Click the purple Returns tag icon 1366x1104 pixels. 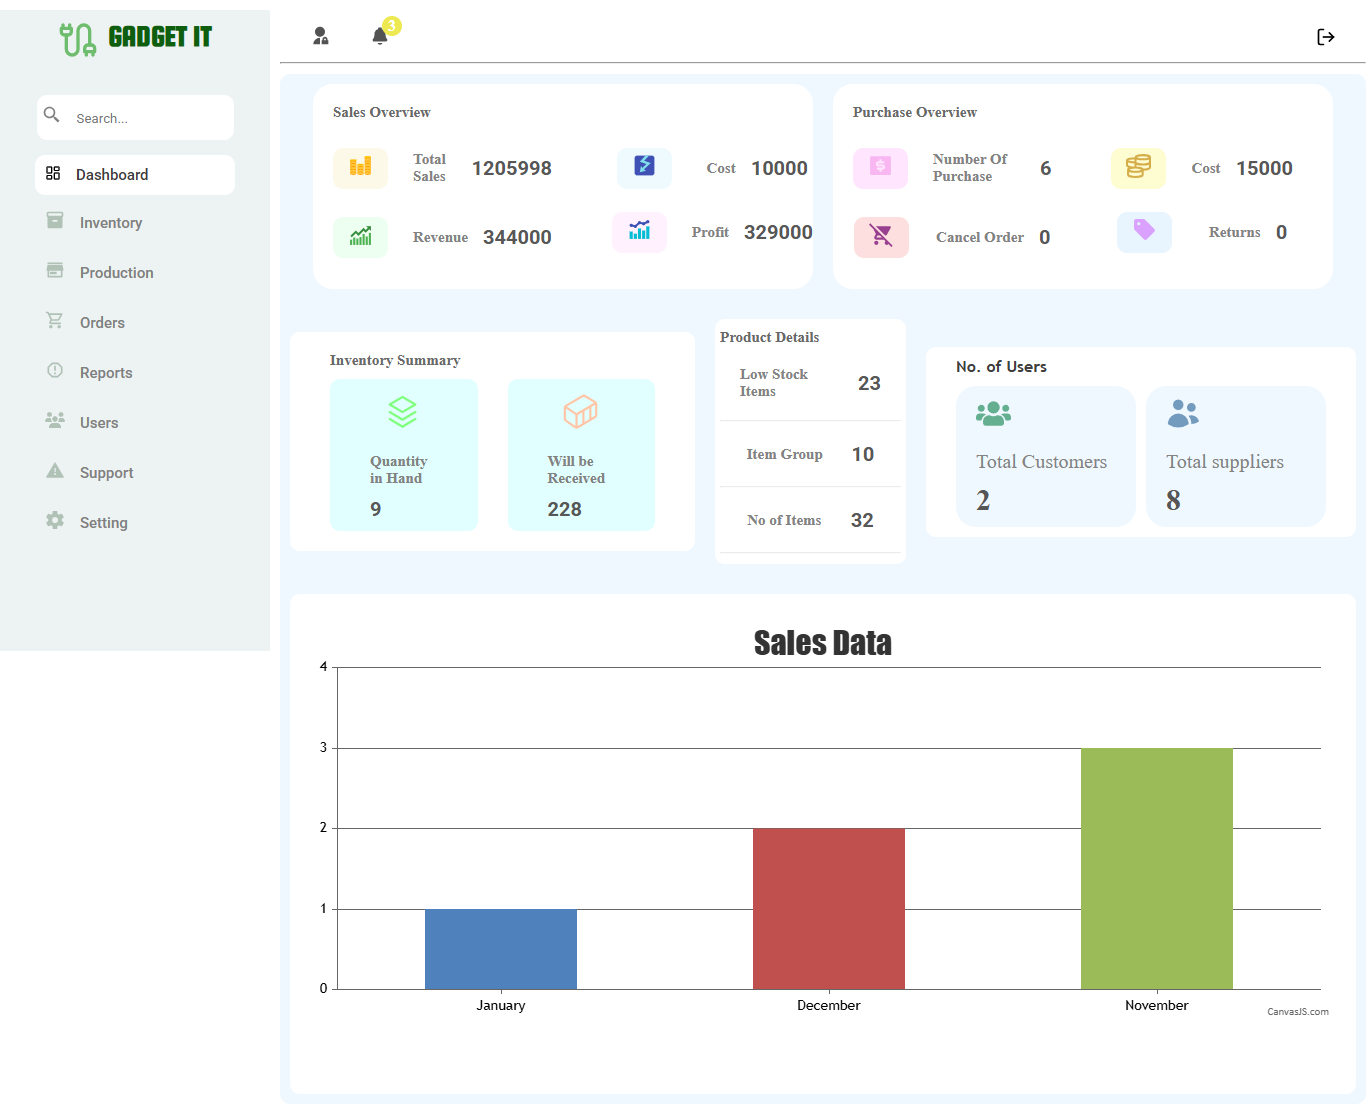pyautogui.click(x=1143, y=232)
